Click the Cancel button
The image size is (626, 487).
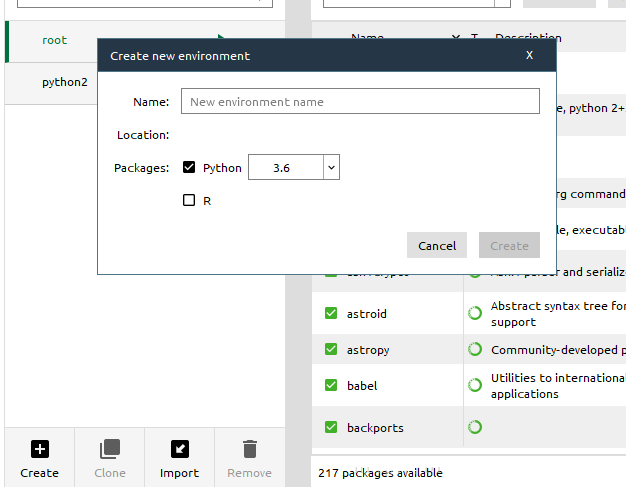(x=437, y=245)
